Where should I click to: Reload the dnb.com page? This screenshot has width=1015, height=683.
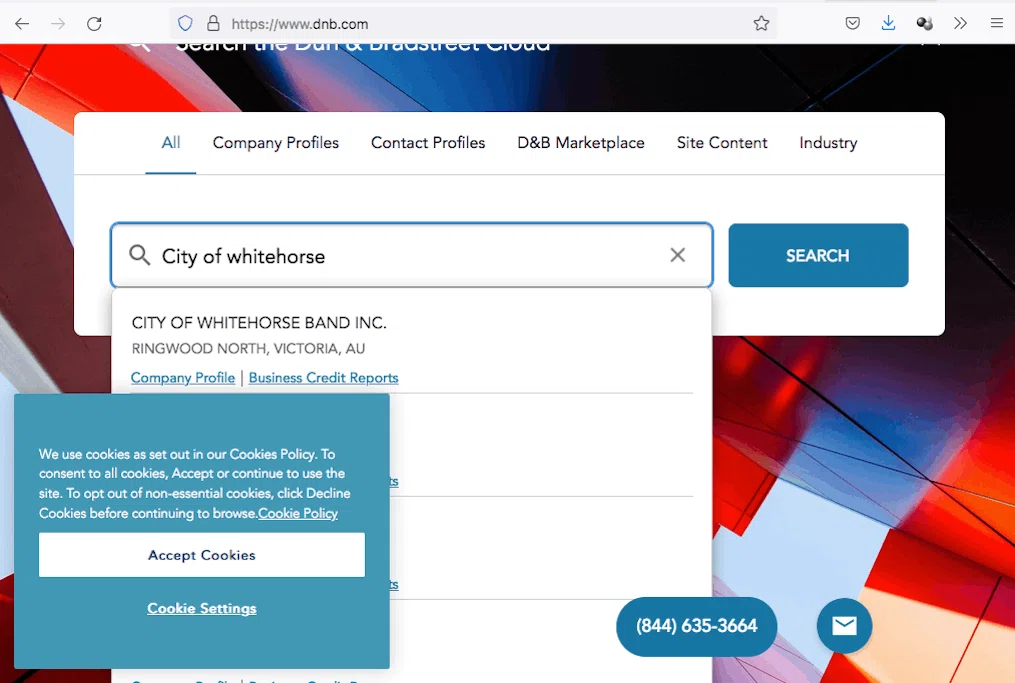tap(95, 24)
